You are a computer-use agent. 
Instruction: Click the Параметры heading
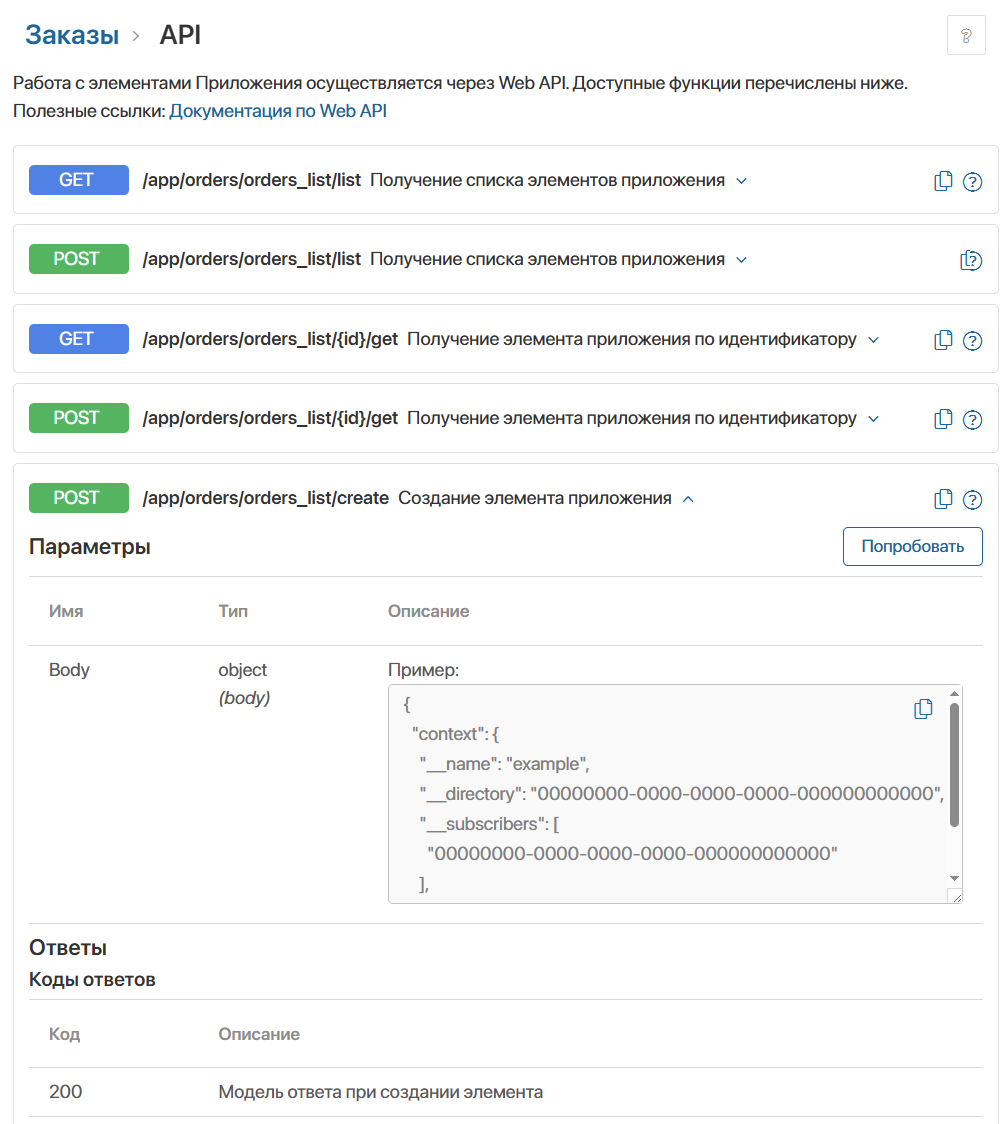(x=90, y=547)
